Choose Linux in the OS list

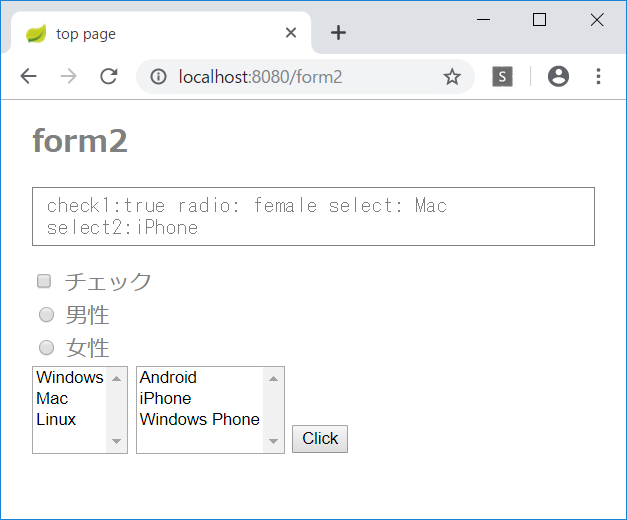[56, 420]
